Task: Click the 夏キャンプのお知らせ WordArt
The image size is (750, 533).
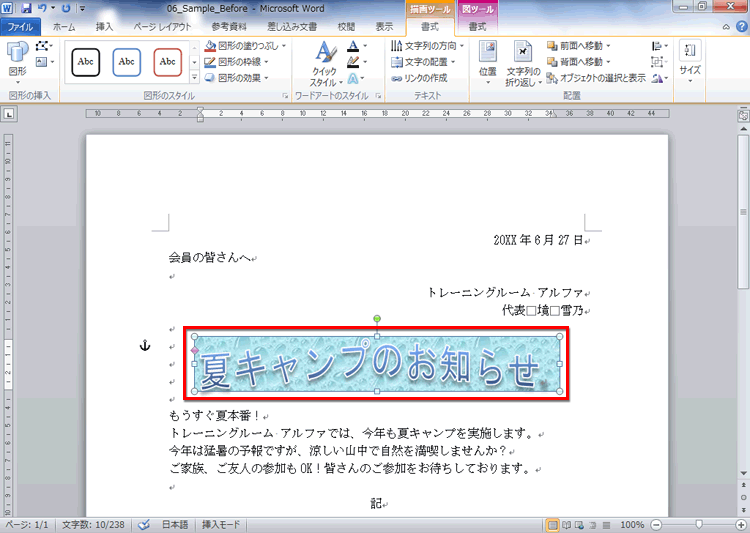Action: point(377,364)
